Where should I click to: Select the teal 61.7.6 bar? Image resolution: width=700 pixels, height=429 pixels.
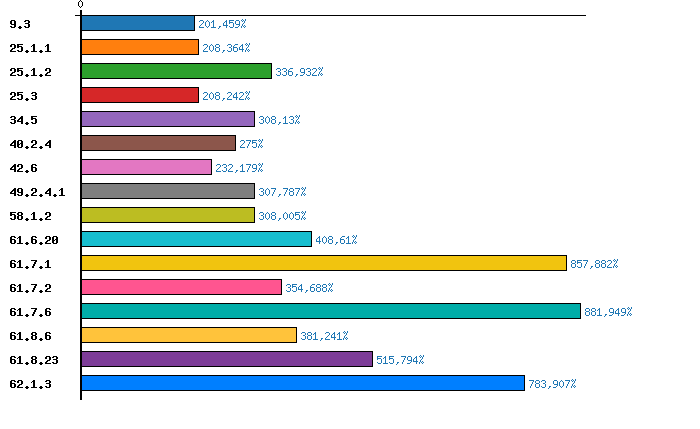[x=330, y=311]
